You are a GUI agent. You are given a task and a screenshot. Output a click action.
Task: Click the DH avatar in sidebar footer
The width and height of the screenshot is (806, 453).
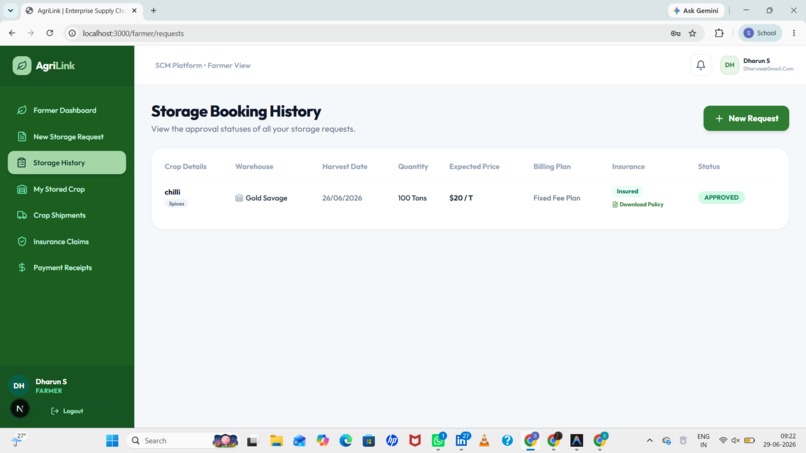tap(19, 386)
